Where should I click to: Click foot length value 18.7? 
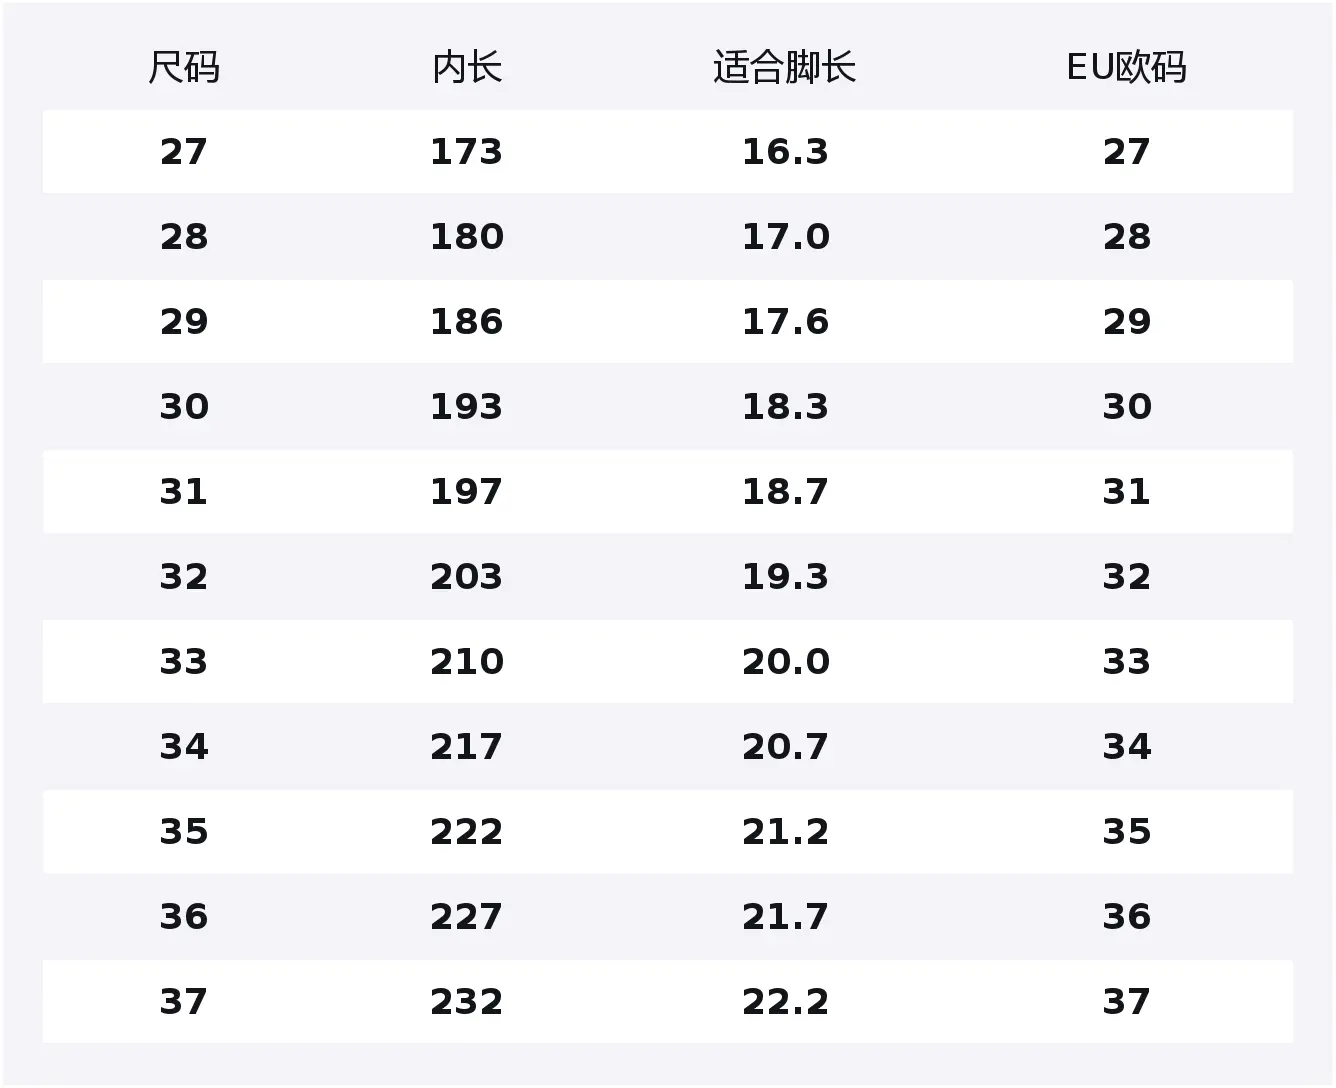click(785, 492)
